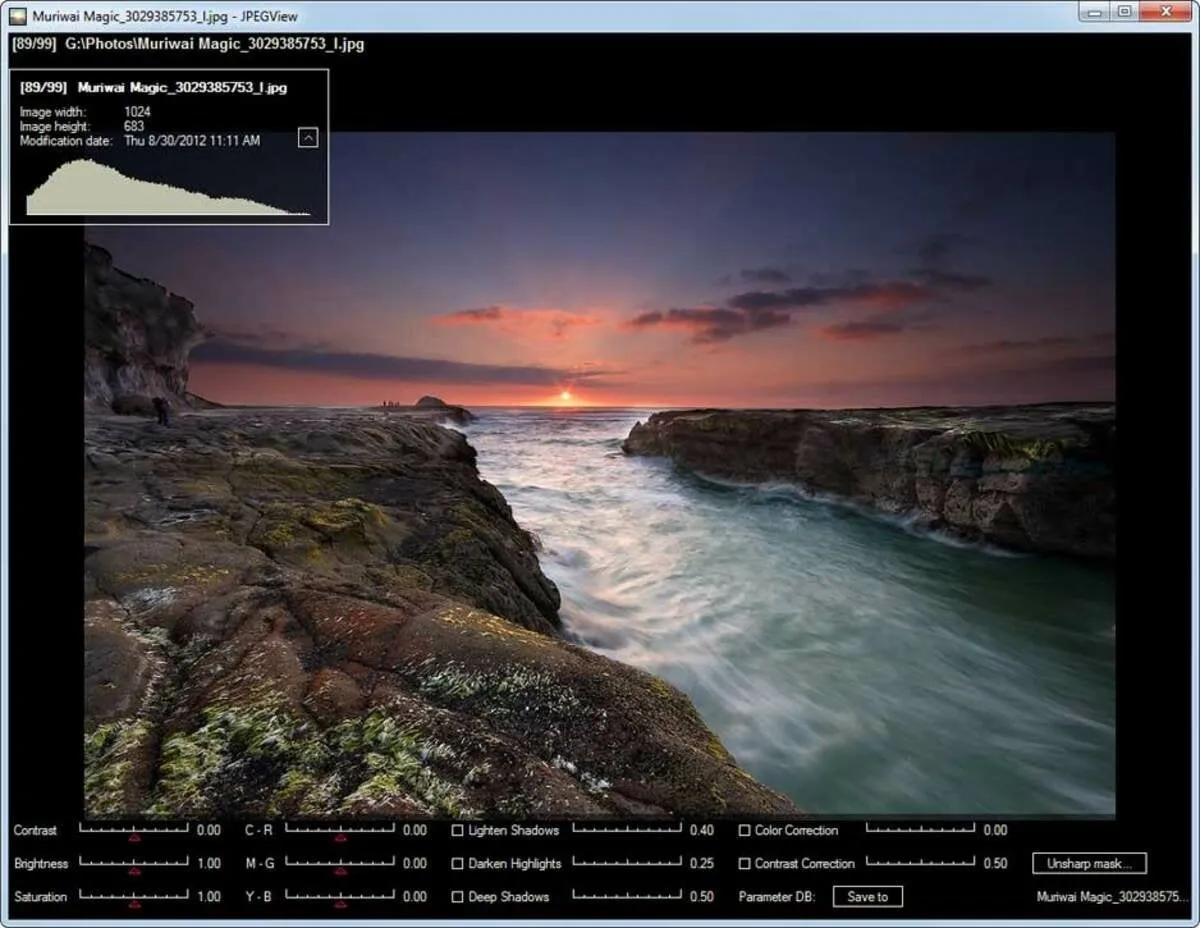Click the Saturation slider handle
Screen dimensions: 1200x928
coord(134,903)
